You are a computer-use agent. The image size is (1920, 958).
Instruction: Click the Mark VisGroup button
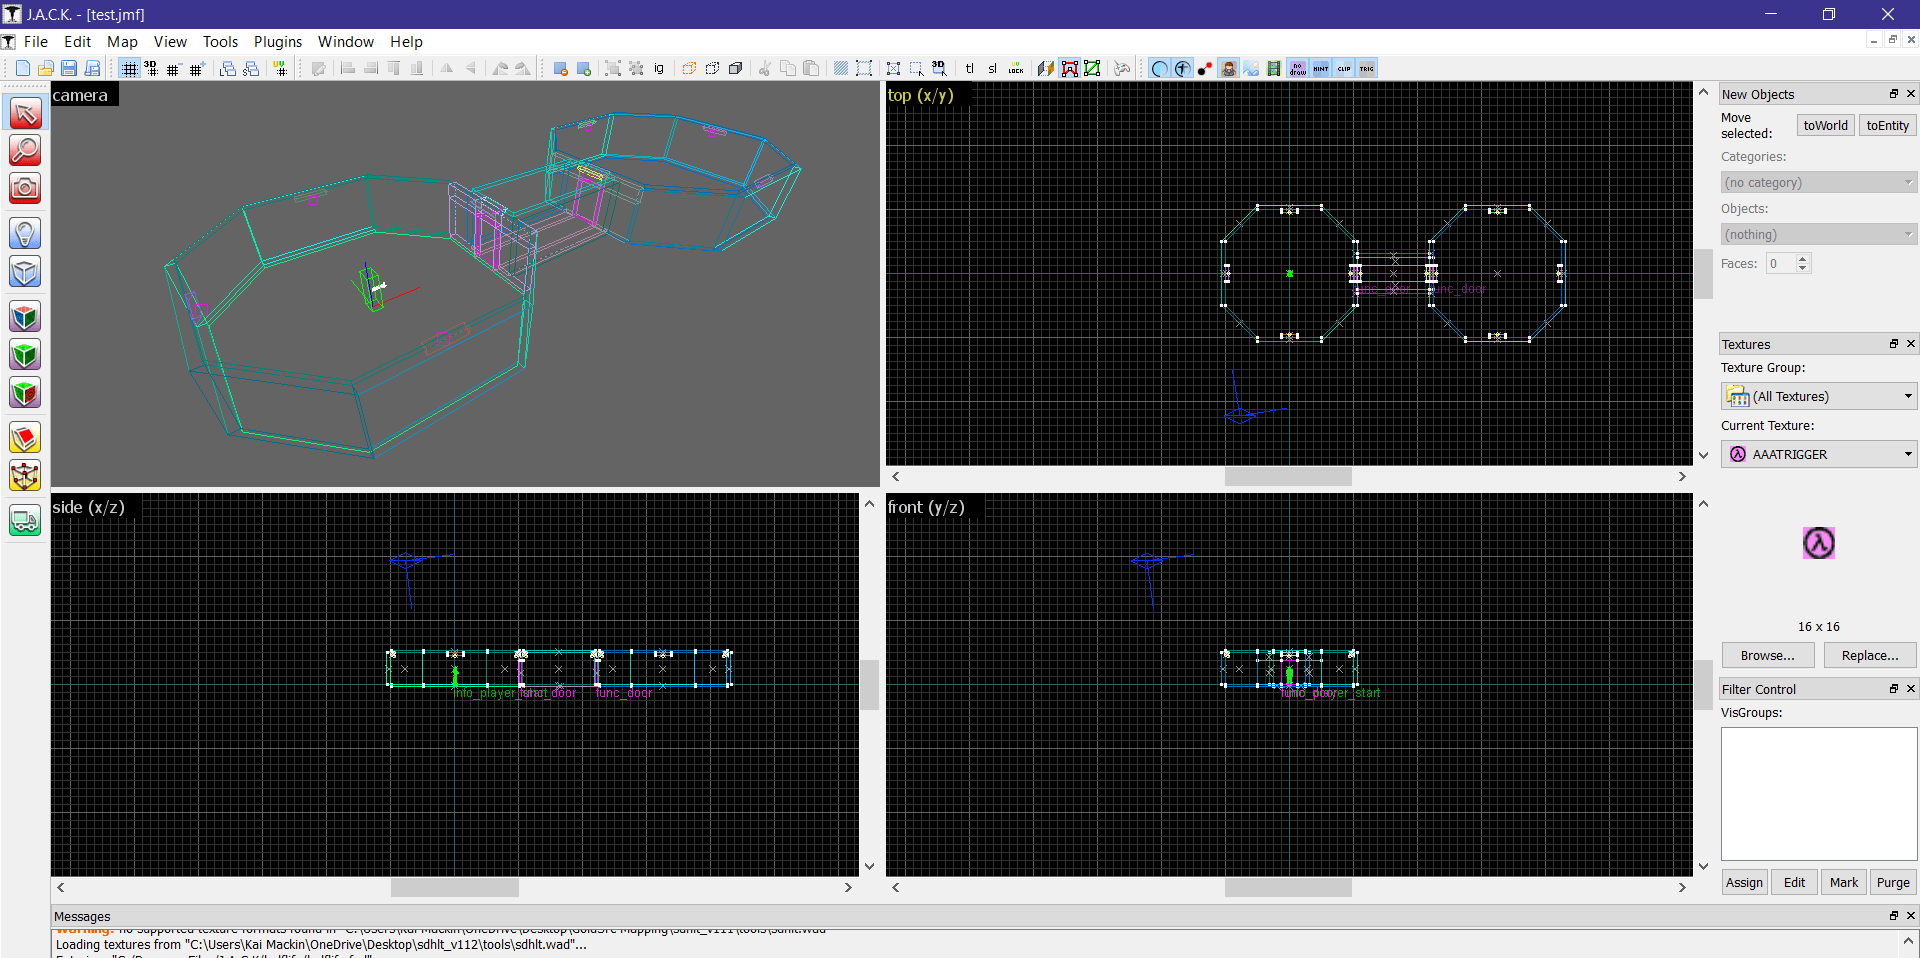tap(1843, 882)
